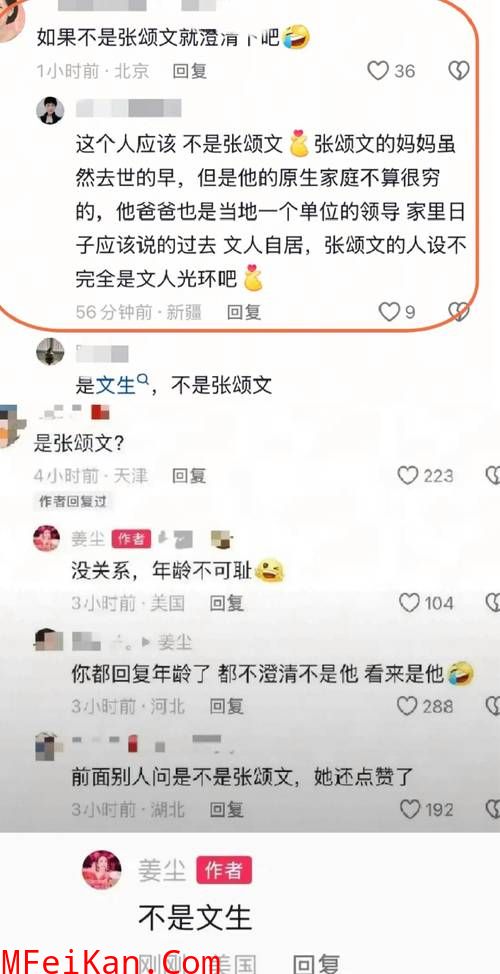Like the 新疆 reply with 9 likes
Screen dimensions: 500x974
pos(388,312)
